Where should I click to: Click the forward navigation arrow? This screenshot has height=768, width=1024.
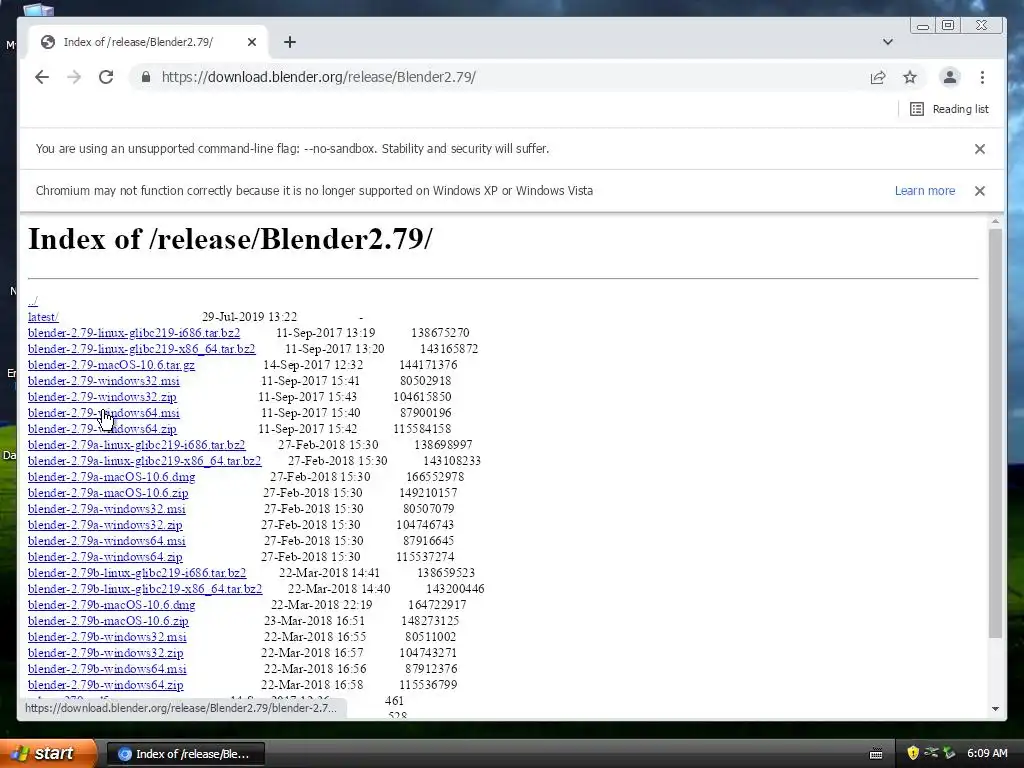pos(74,77)
